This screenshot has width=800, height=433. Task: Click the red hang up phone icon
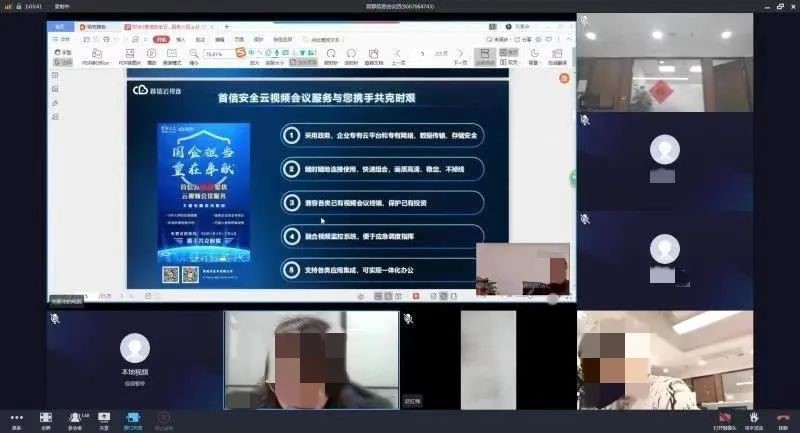783,418
